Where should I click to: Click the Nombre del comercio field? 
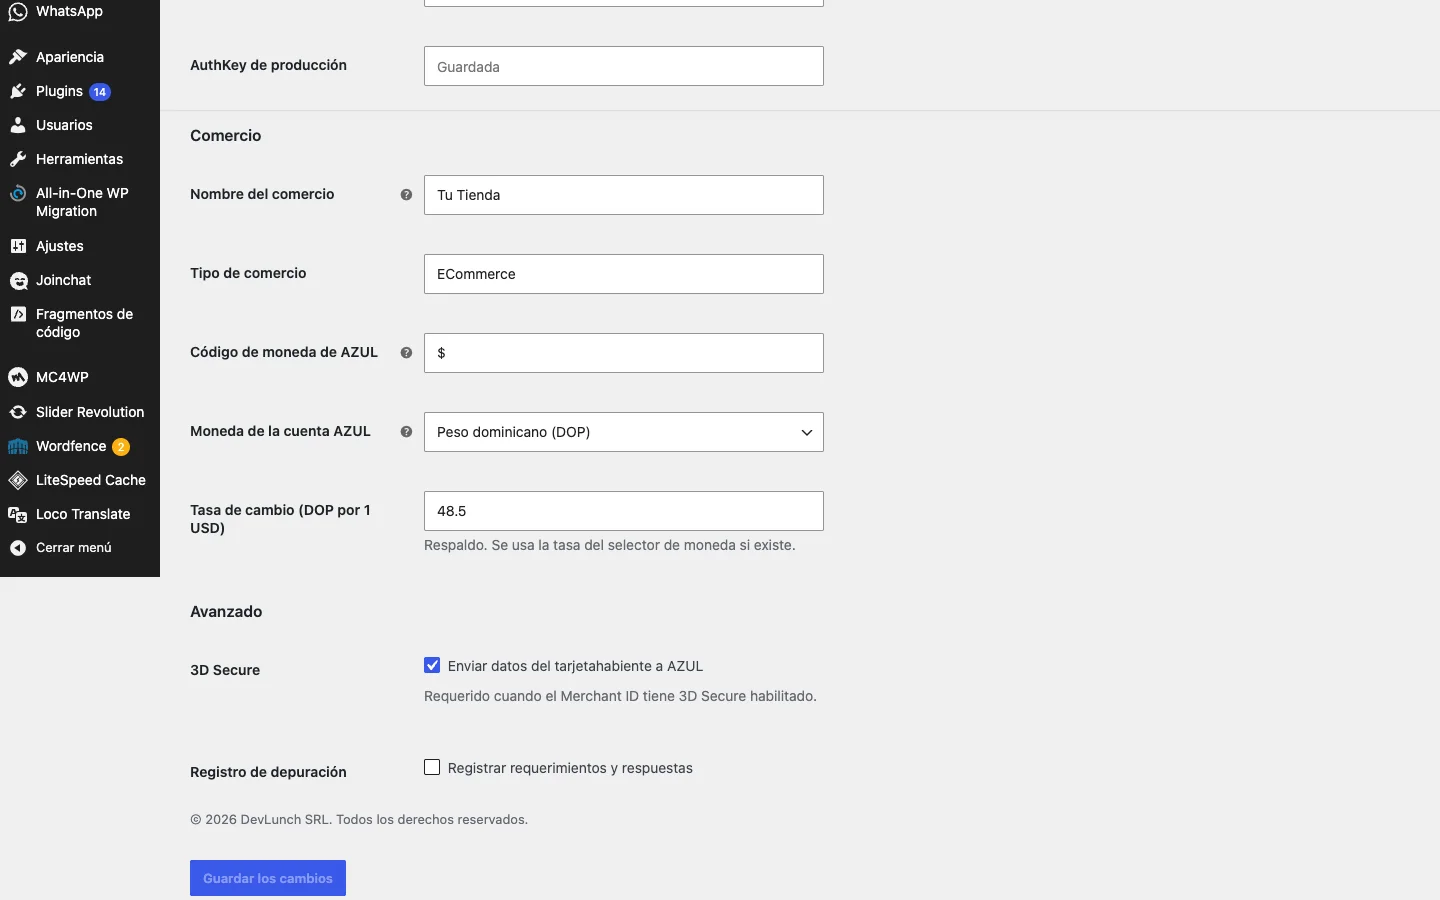click(624, 195)
